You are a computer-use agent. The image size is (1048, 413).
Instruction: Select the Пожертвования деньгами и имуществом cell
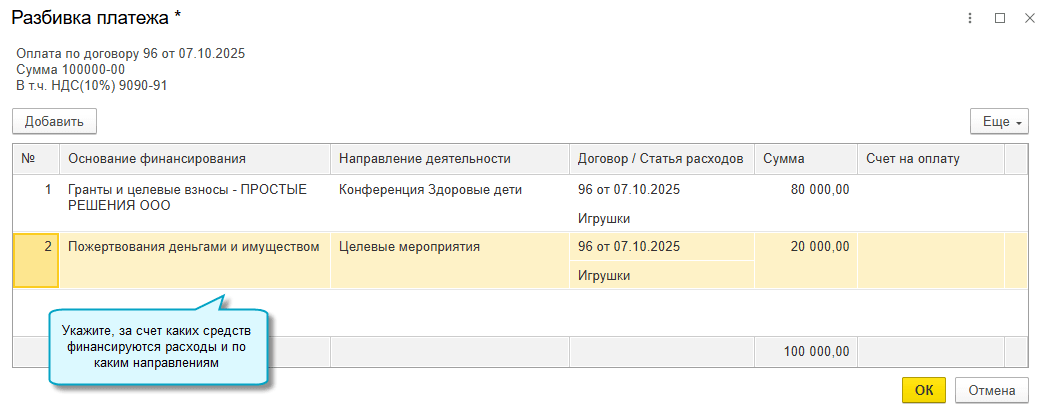[194, 247]
